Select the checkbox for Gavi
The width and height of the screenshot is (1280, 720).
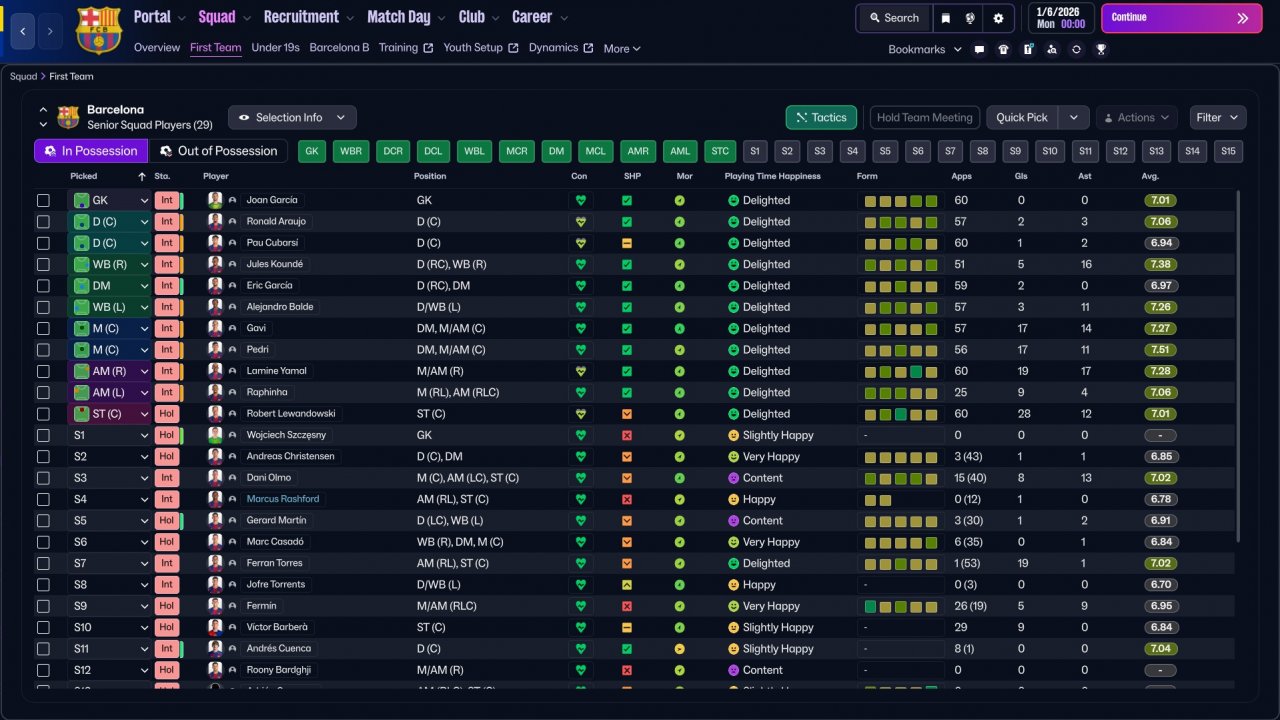tap(43, 328)
